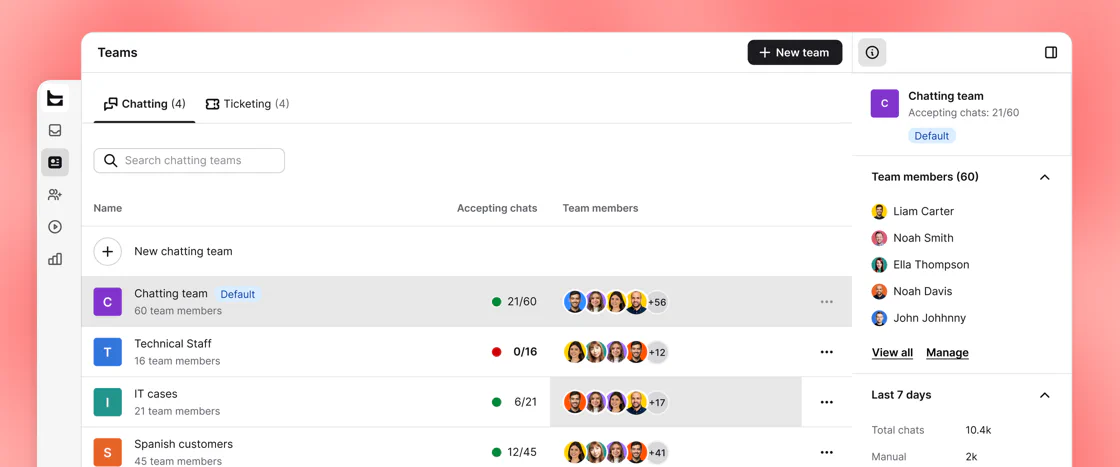The height and width of the screenshot is (467, 1120).
Task: Click Noah Davis in team members list
Action: [924, 291]
